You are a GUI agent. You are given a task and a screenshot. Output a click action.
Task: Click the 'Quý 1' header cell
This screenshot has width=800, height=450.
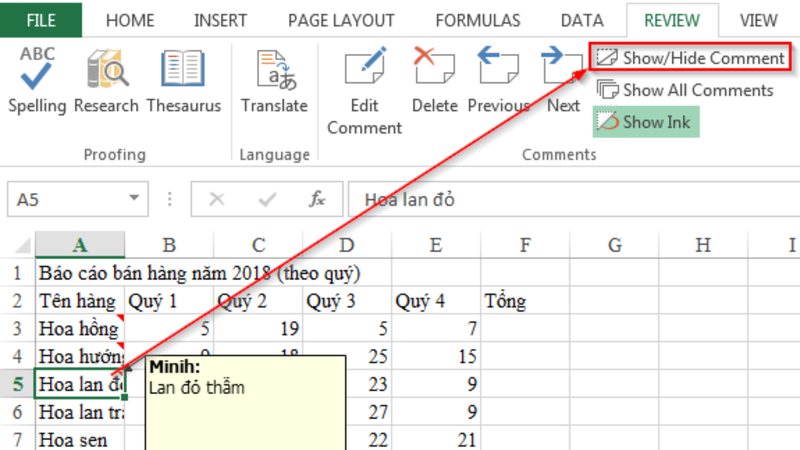pyautogui.click(x=169, y=301)
